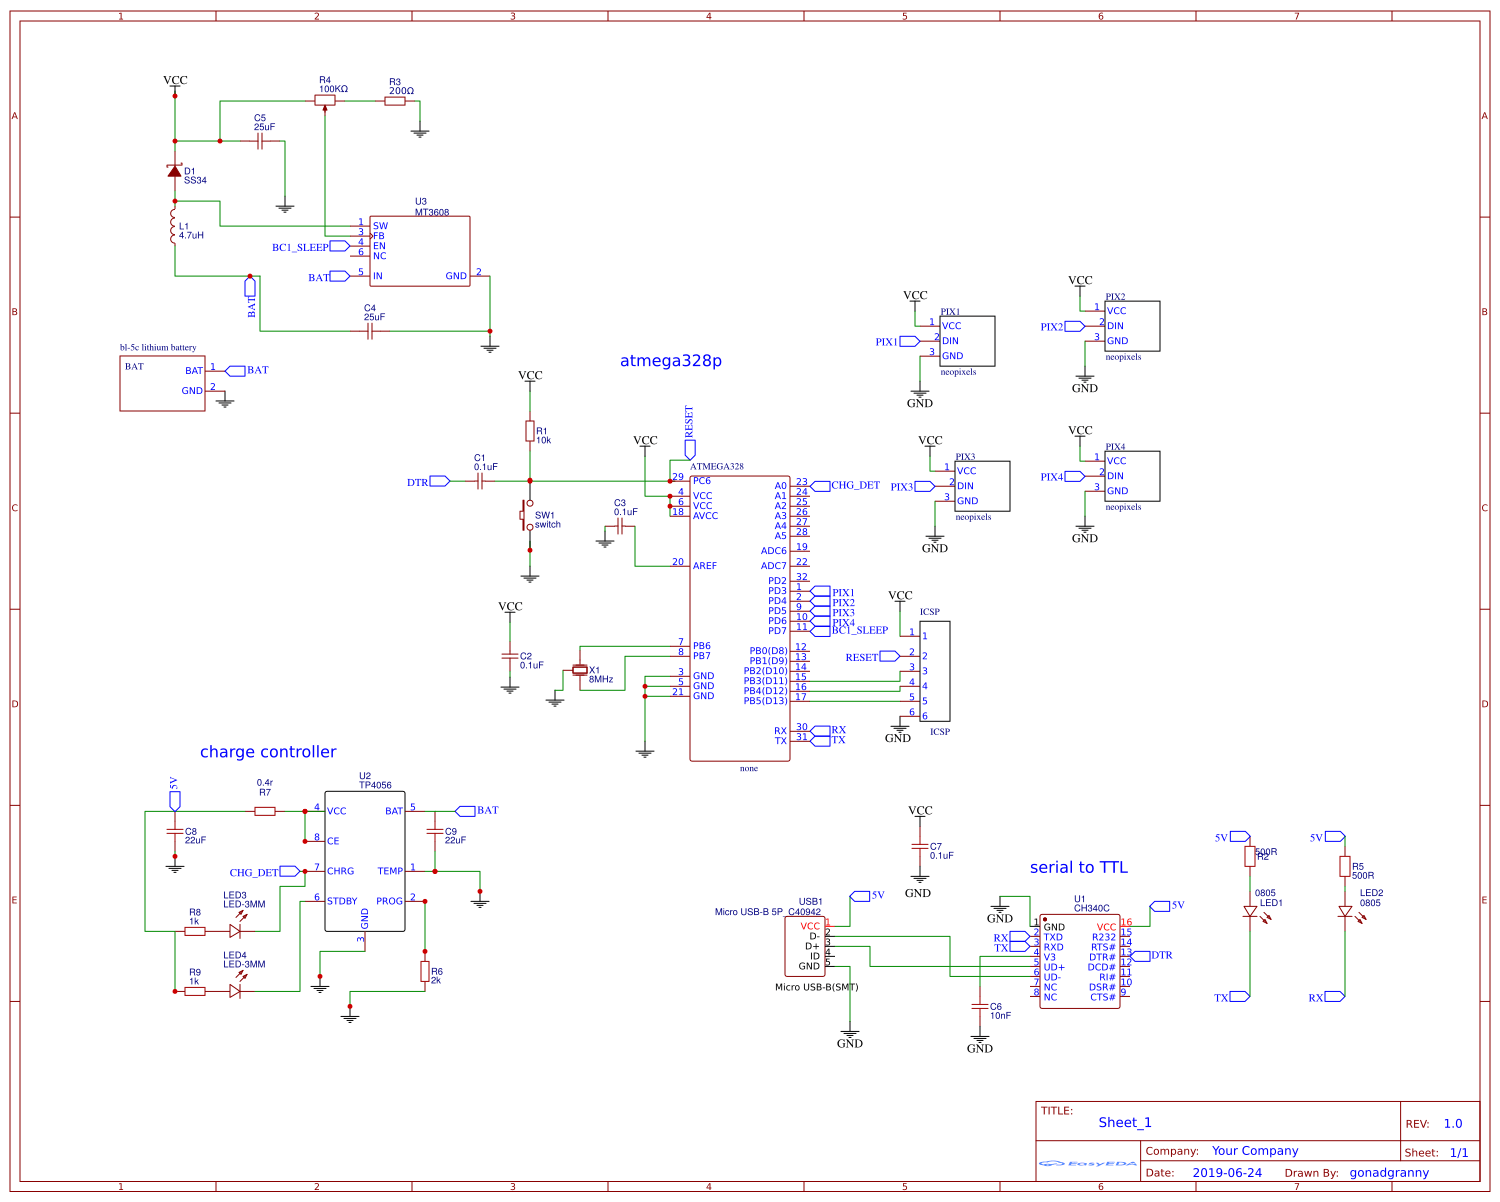Viewport: 1500px width, 1202px height.
Task: Click the PIX1 neopixel component
Action: point(967,341)
